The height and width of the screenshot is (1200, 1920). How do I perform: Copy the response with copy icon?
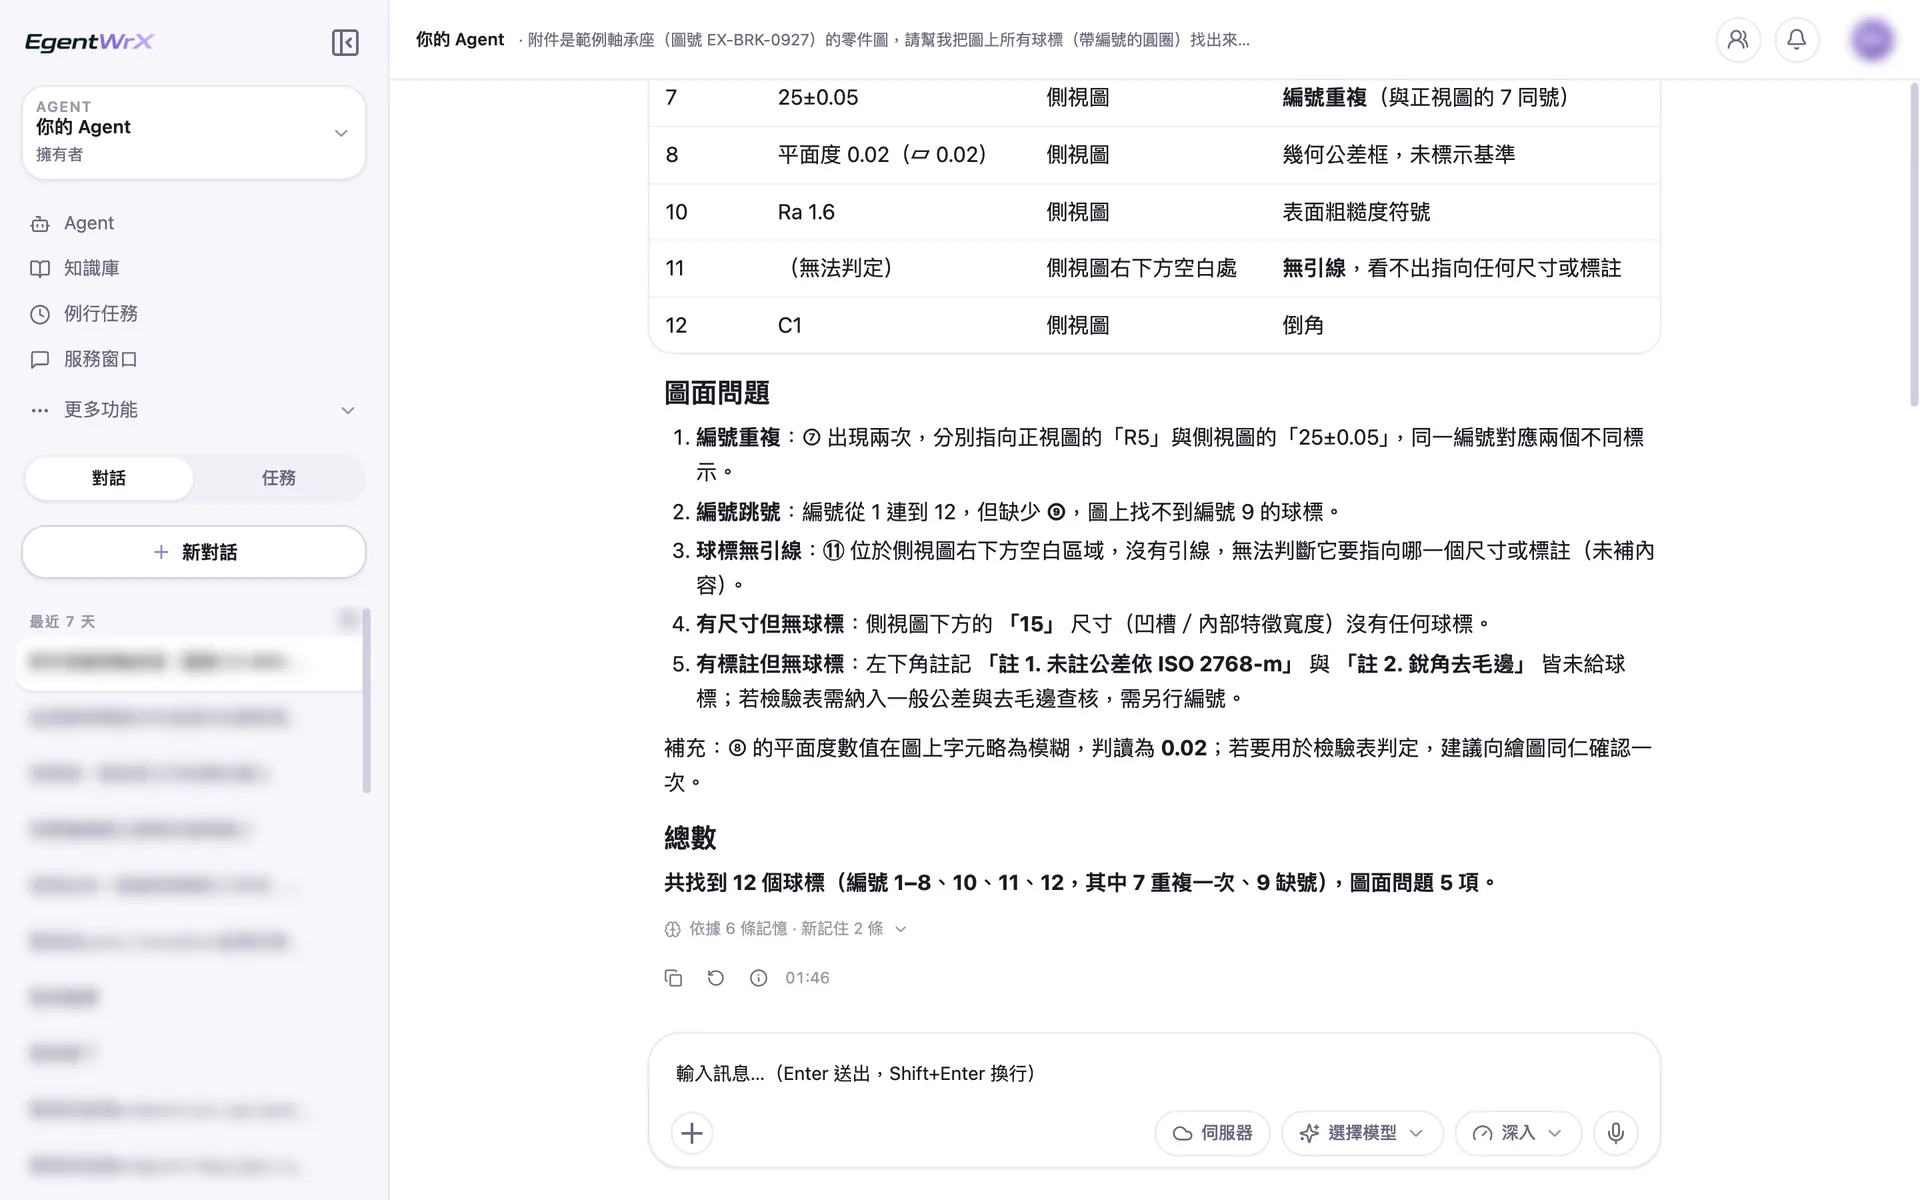tap(673, 978)
